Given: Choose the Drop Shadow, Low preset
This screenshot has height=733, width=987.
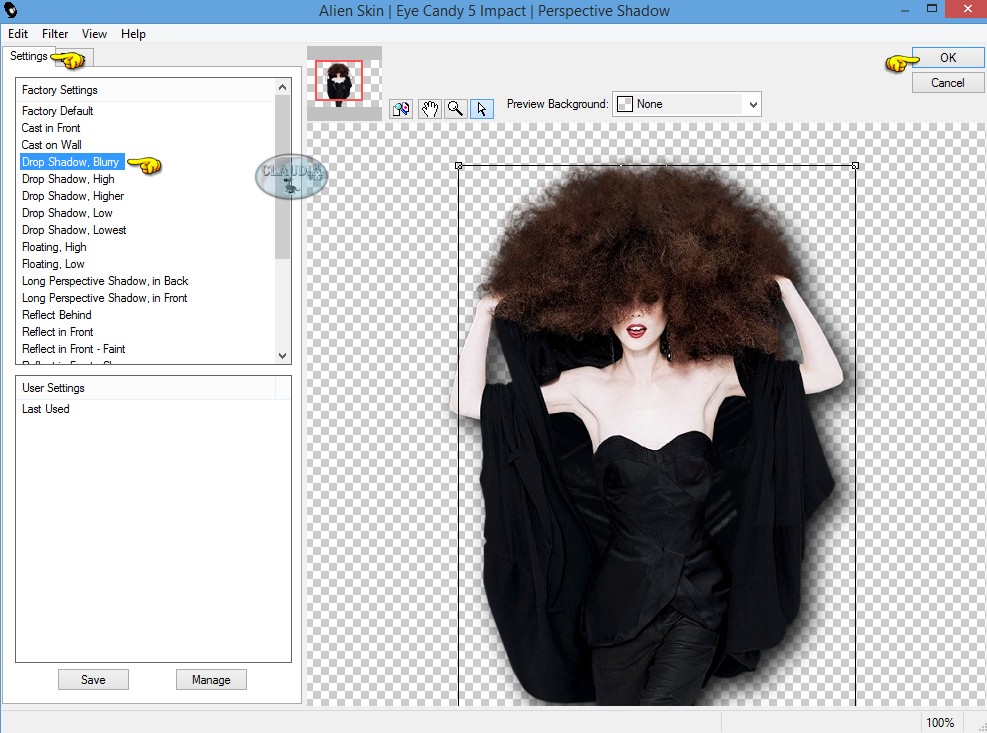Looking at the screenshot, I should (67, 213).
